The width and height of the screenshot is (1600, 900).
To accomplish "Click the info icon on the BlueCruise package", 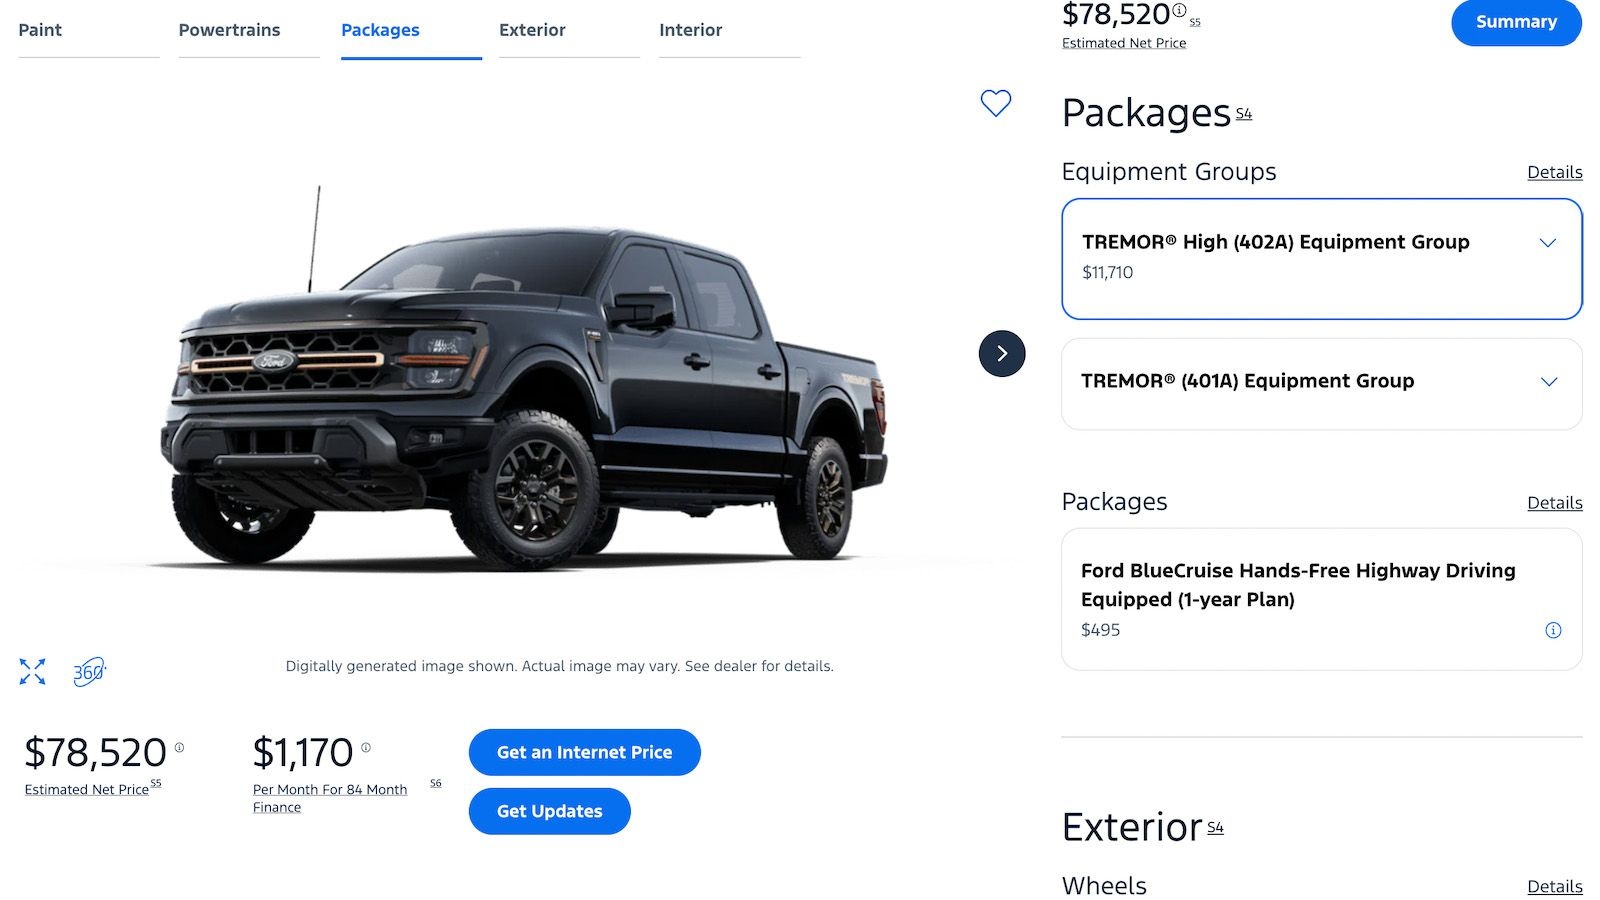I will [x=1553, y=630].
